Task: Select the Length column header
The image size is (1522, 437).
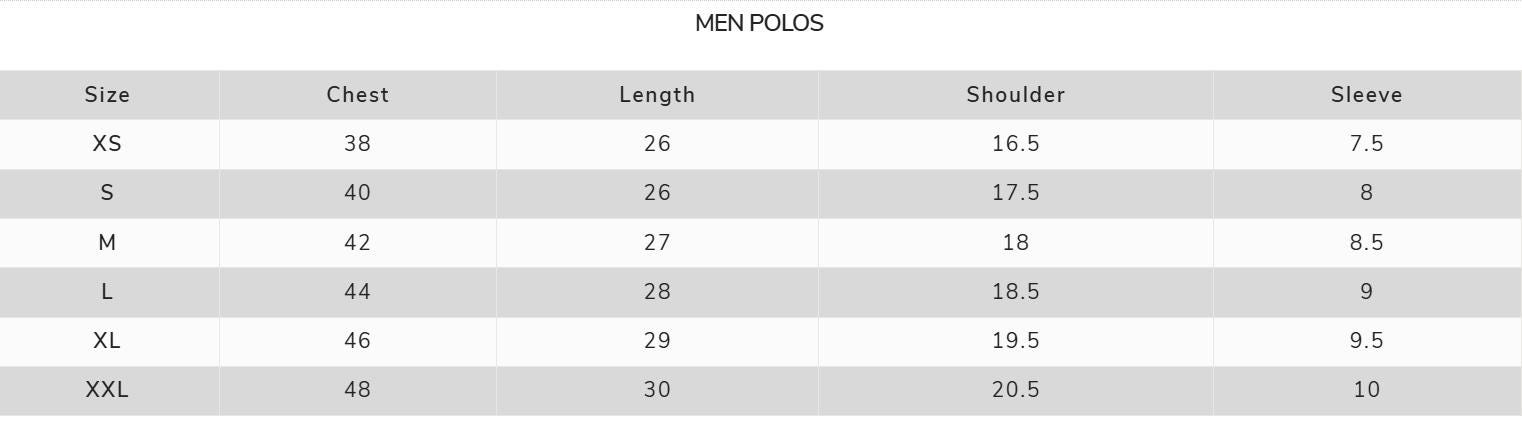Action: pyautogui.click(x=657, y=95)
